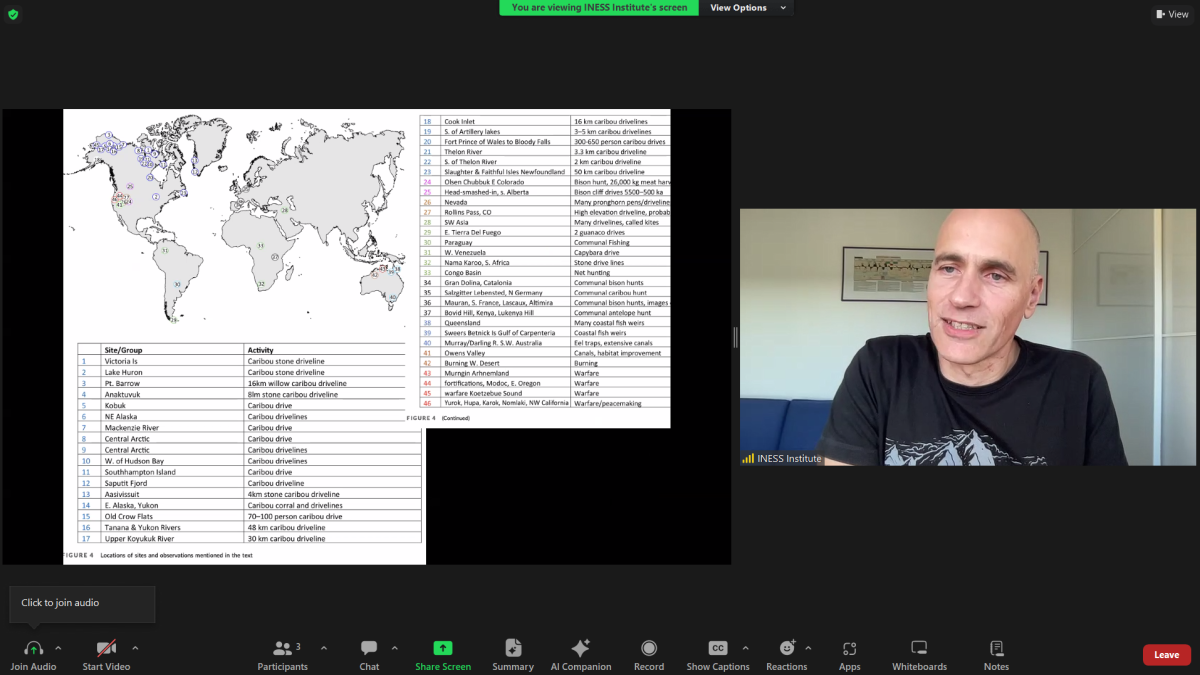Expand the audio options arrow beside Join Audio

[x=58, y=648]
